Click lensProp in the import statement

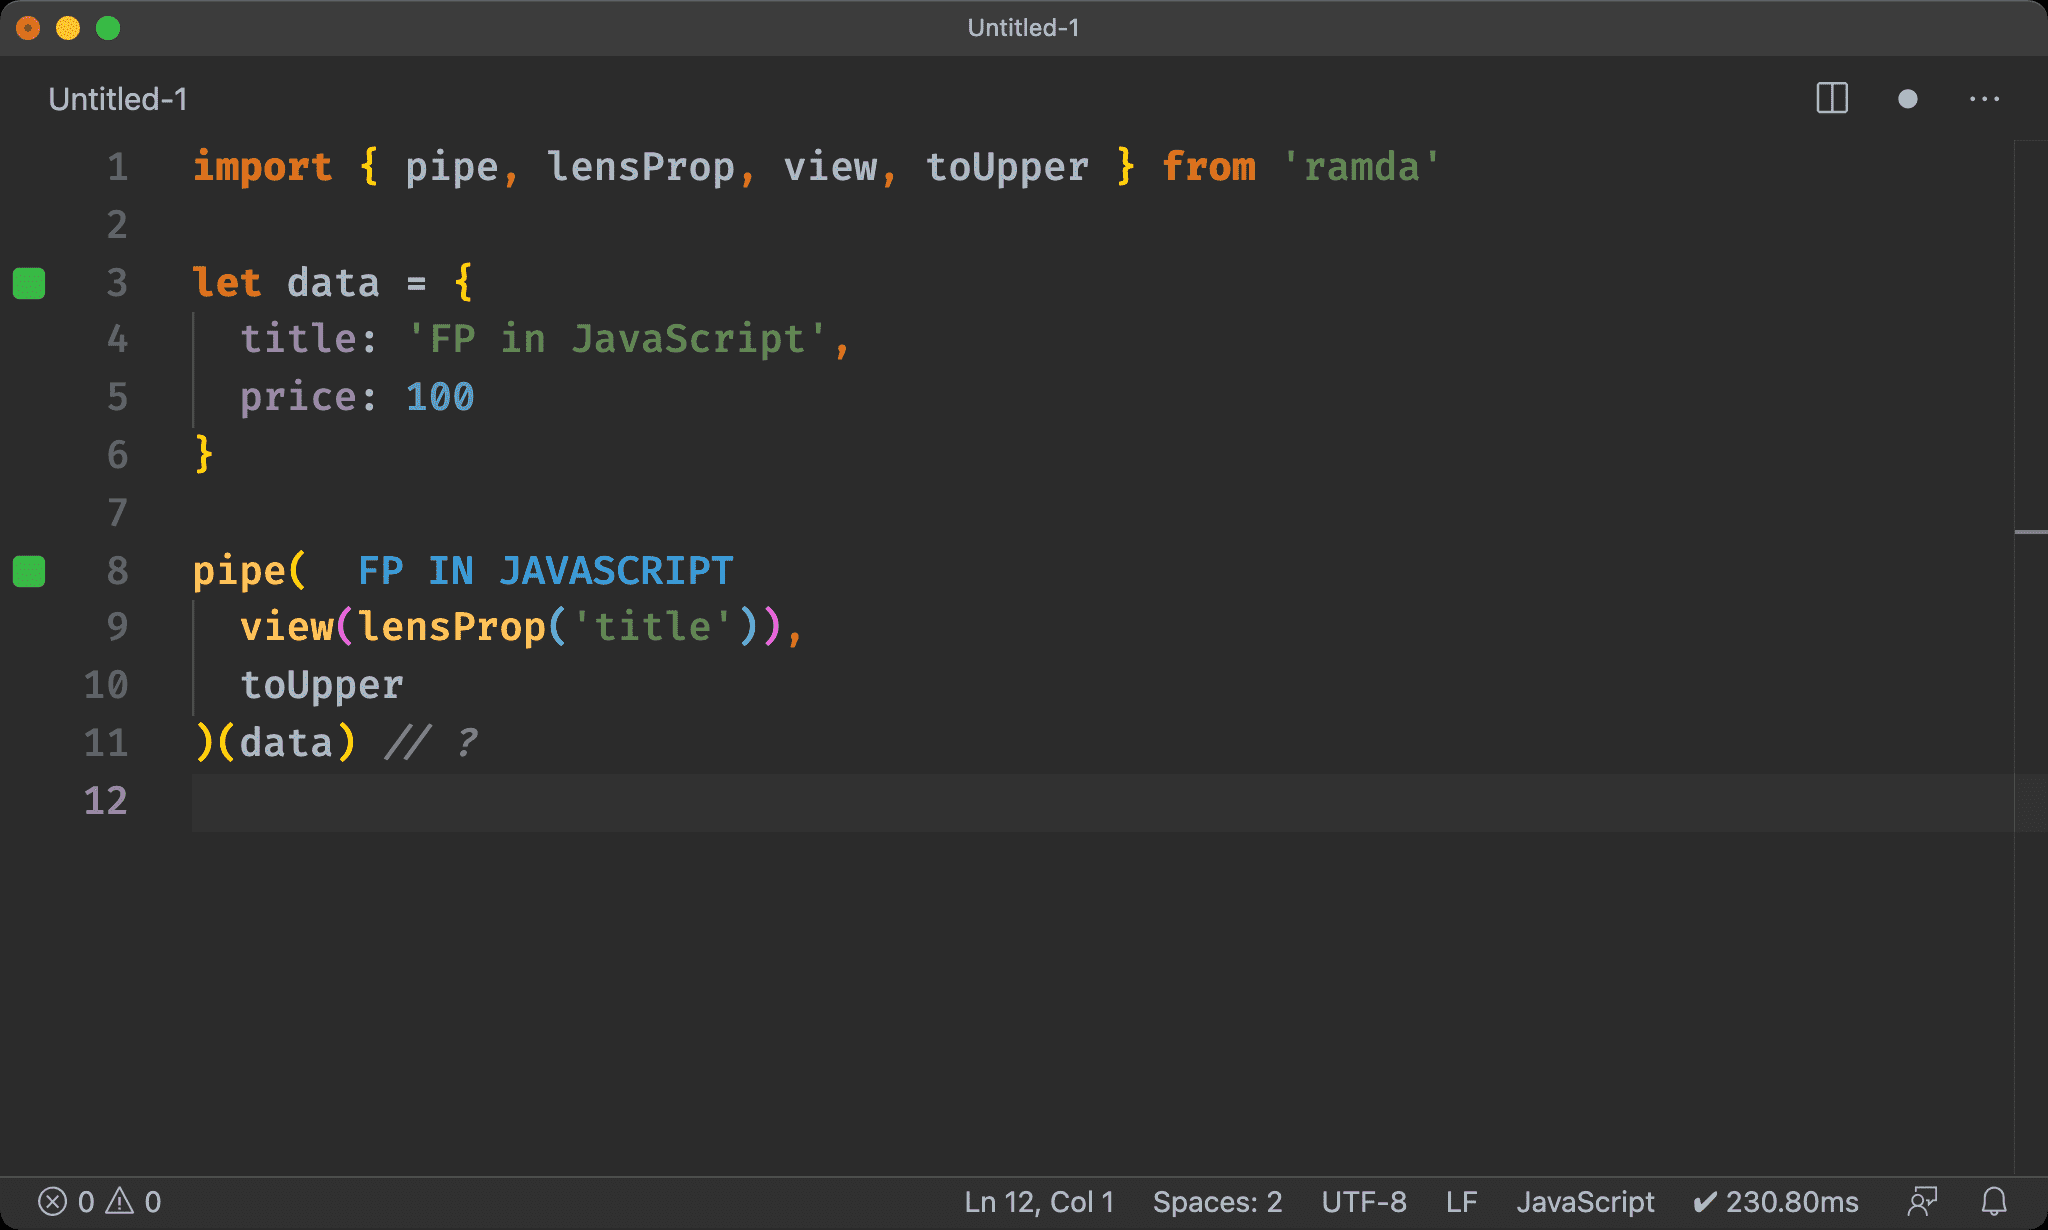(640, 167)
